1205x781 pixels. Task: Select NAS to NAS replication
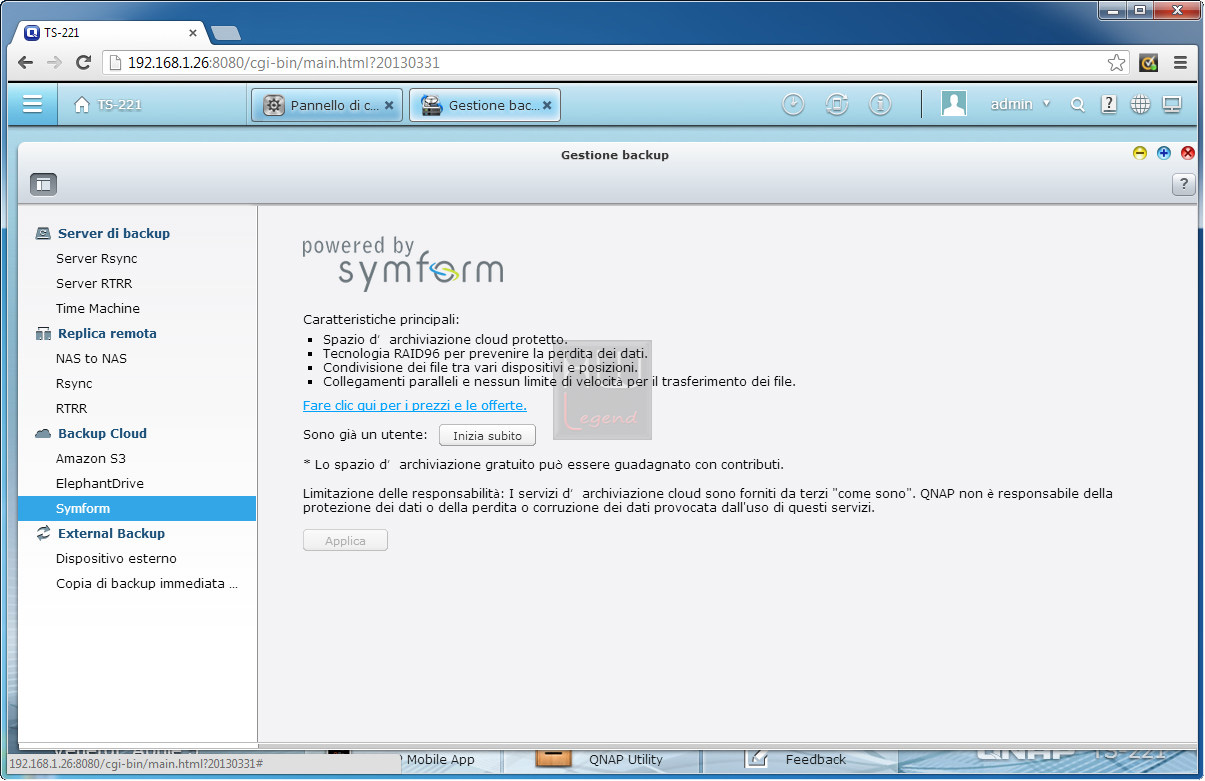pos(91,358)
